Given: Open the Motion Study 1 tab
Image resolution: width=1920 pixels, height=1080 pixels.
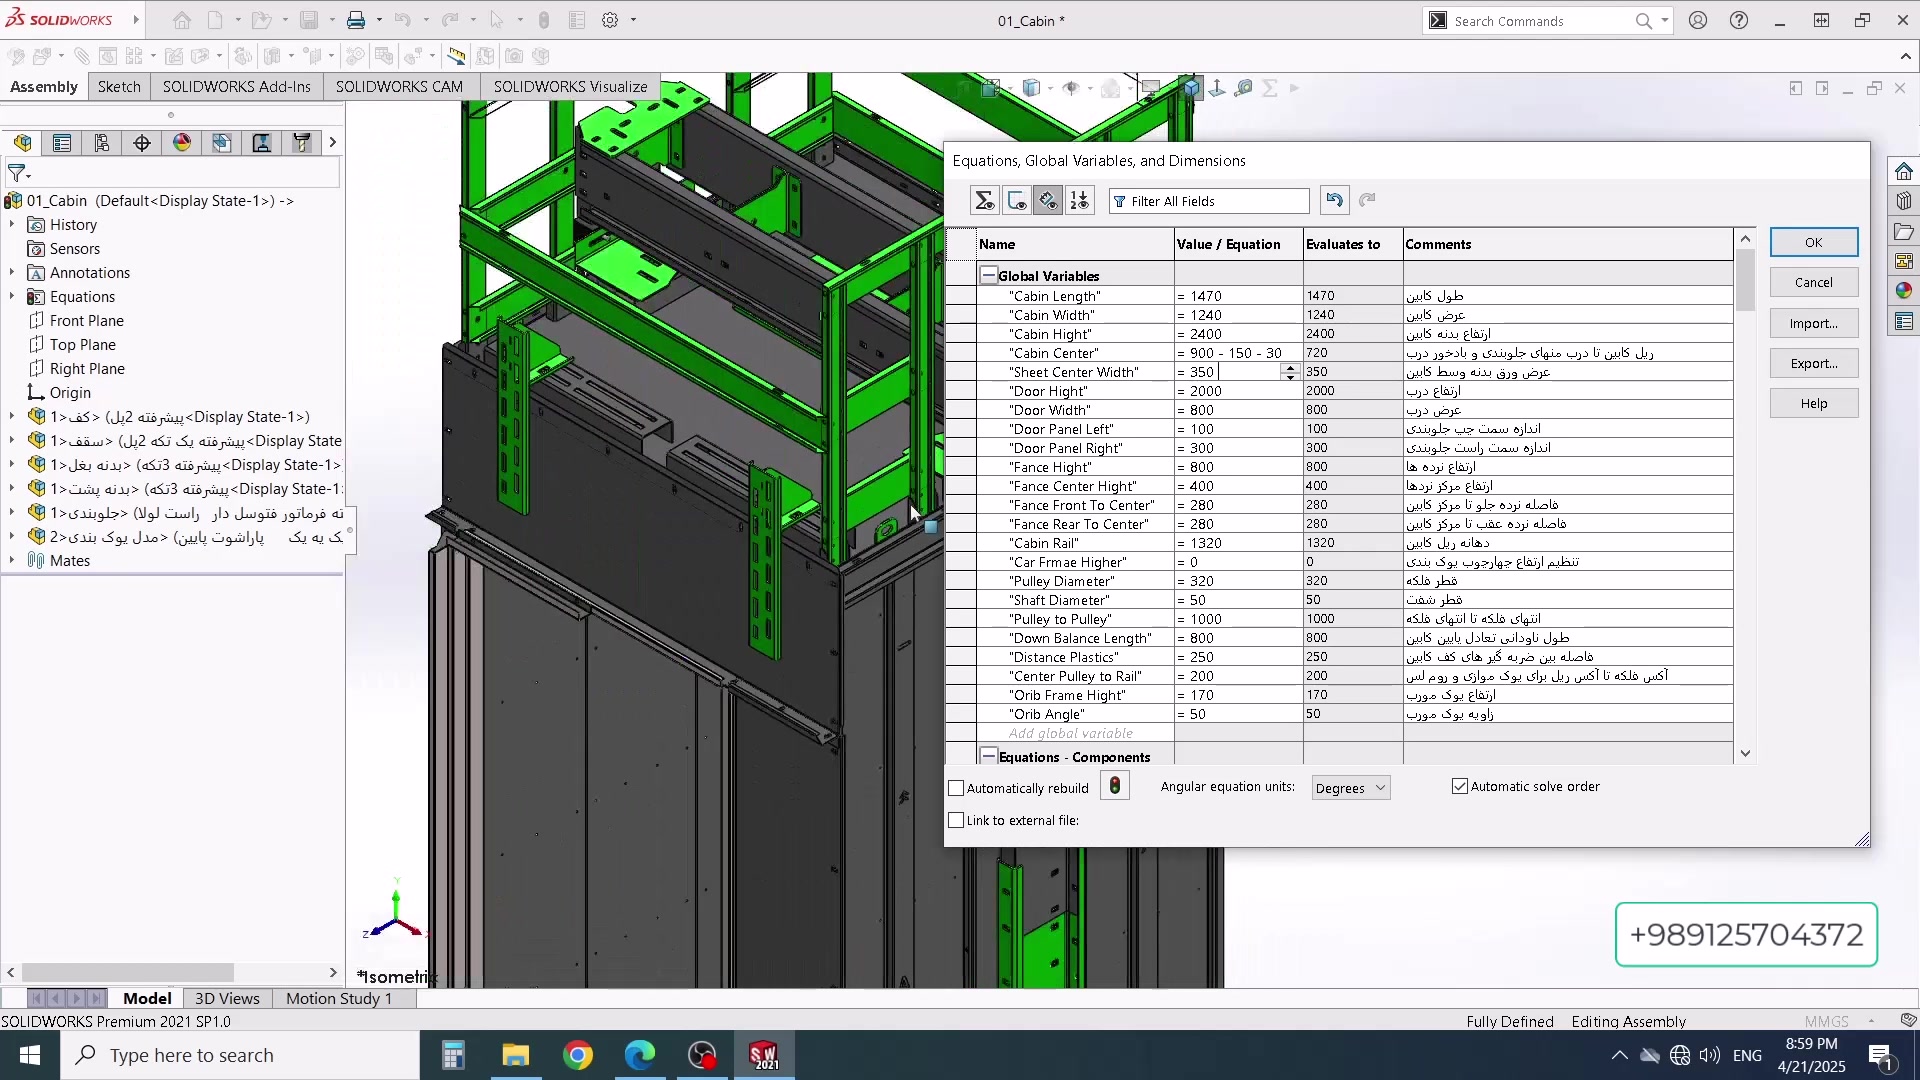Looking at the screenshot, I should click(x=338, y=998).
